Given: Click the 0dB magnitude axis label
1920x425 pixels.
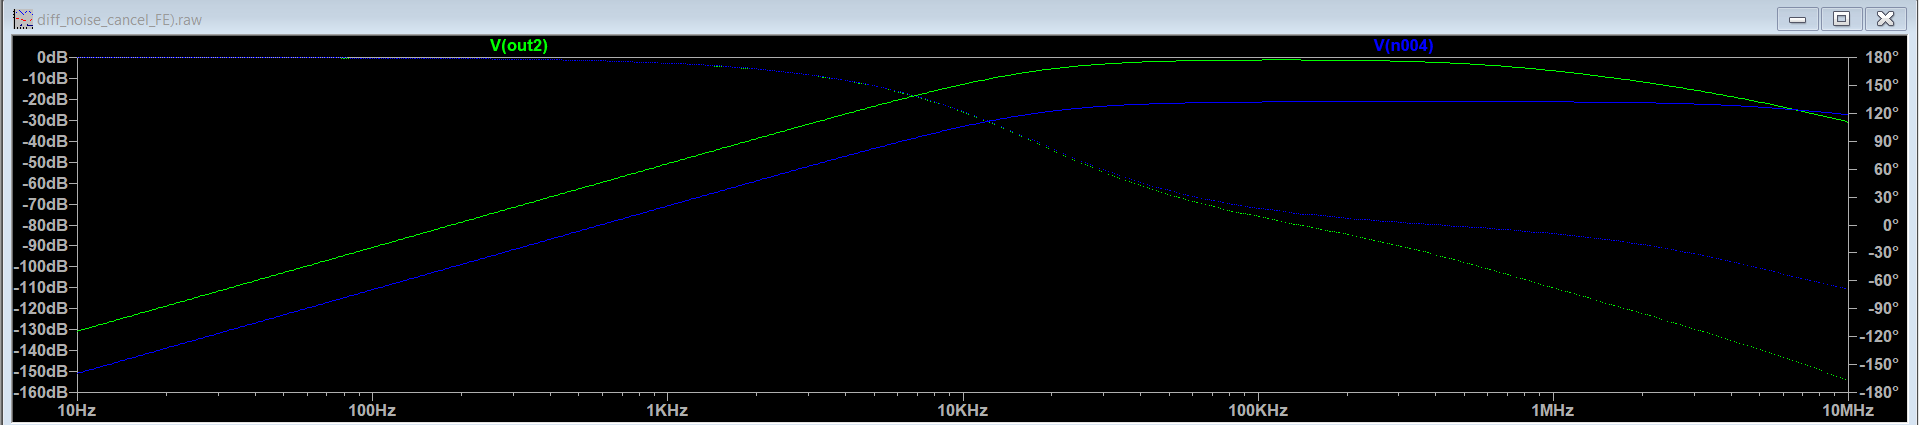Looking at the screenshot, I should (x=52, y=57).
